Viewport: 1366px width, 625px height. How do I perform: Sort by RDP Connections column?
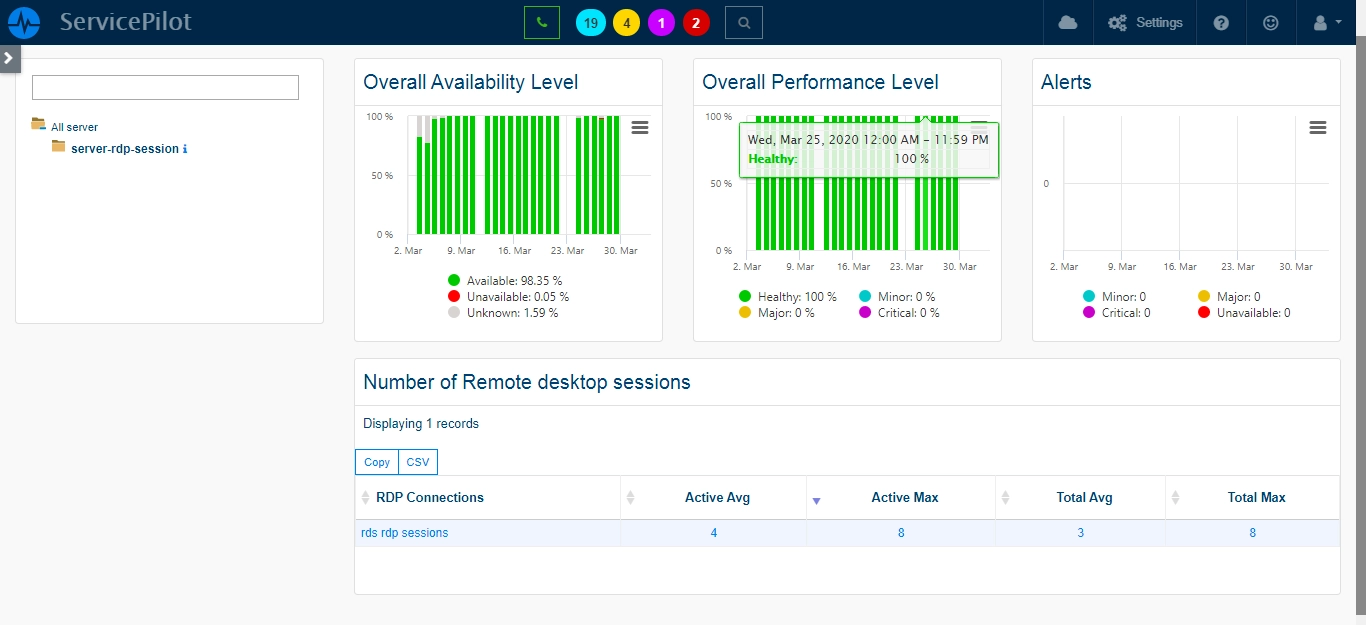click(487, 497)
